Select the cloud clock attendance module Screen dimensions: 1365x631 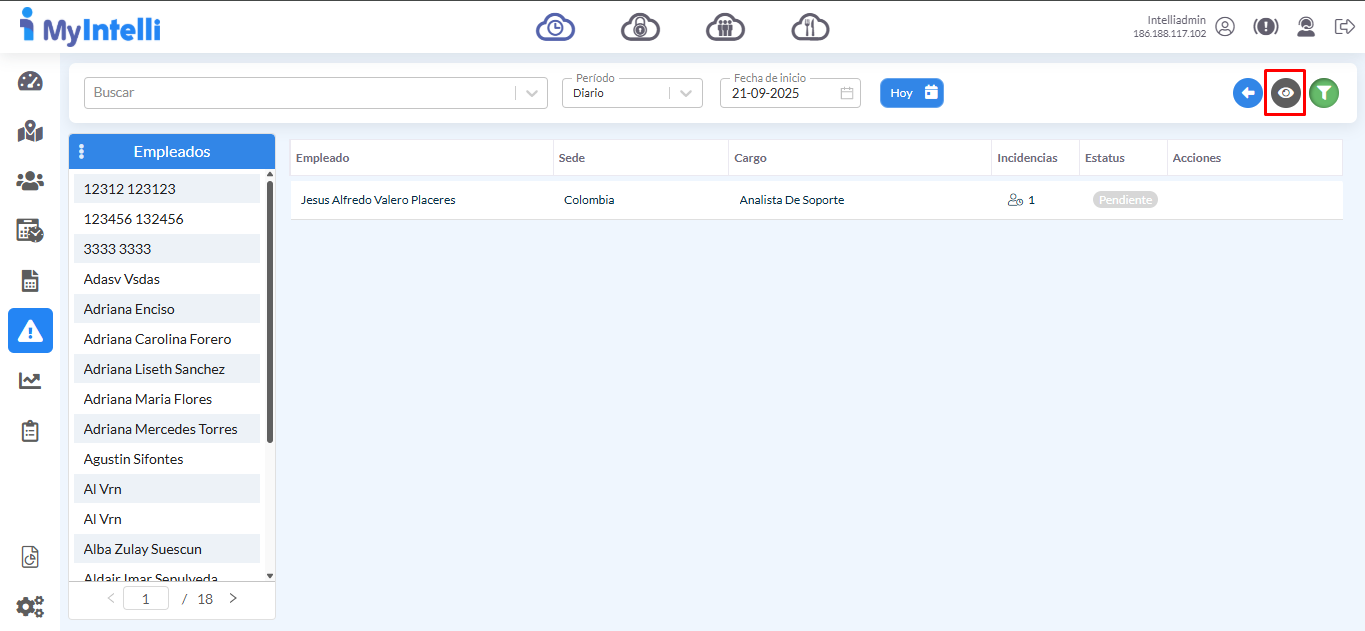pos(555,27)
